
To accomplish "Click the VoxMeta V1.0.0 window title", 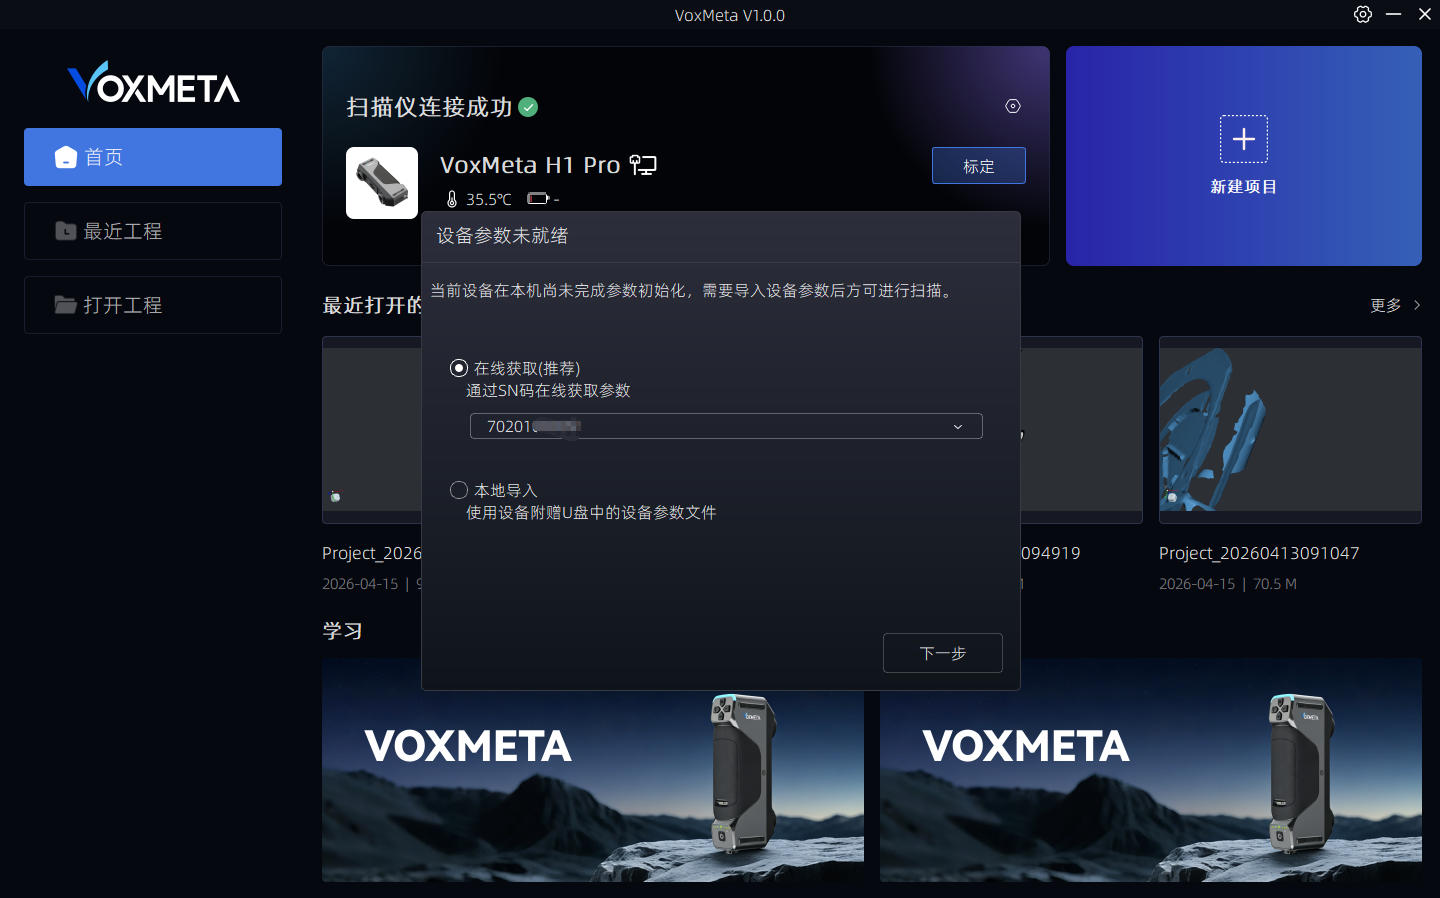I will [x=730, y=15].
